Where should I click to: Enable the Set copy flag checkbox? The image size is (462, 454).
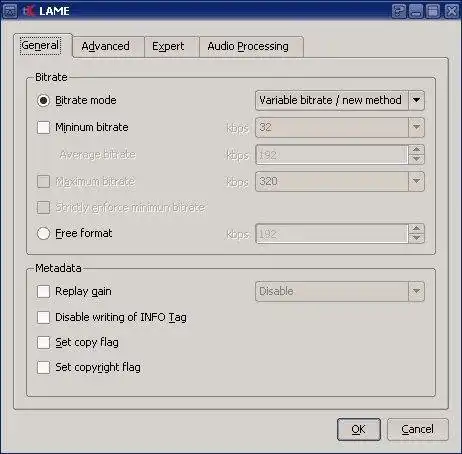(43, 342)
